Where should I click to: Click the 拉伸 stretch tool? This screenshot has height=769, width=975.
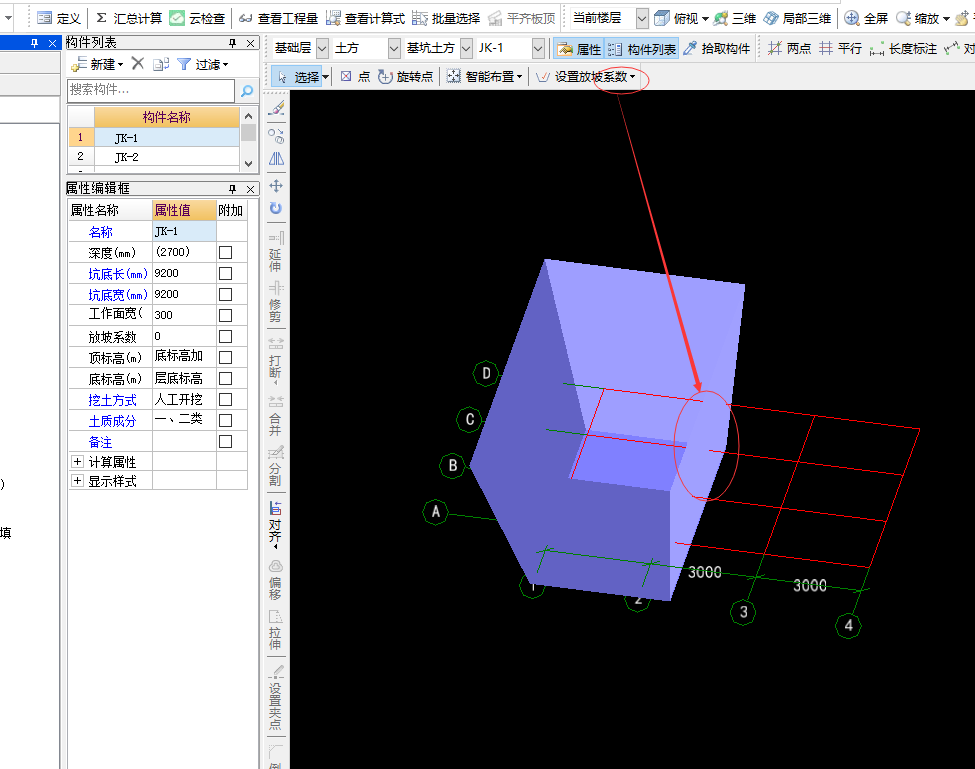(x=275, y=629)
